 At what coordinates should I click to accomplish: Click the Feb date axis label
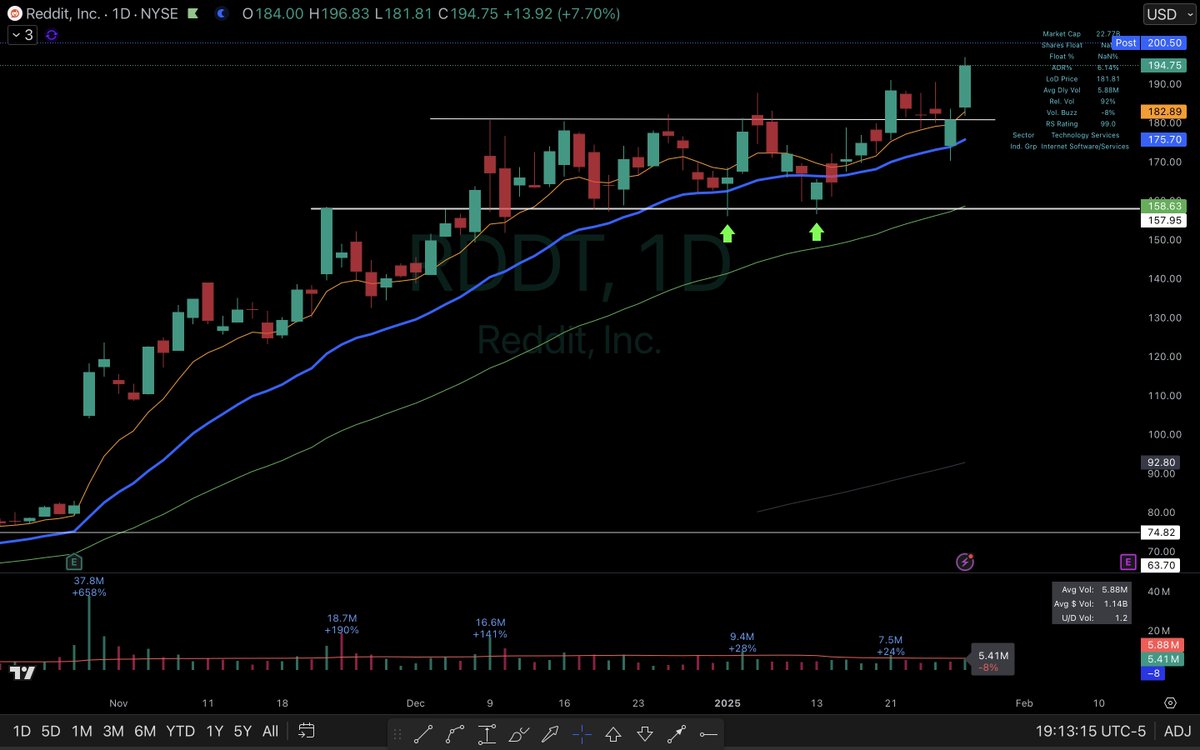tap(1023, 702)
